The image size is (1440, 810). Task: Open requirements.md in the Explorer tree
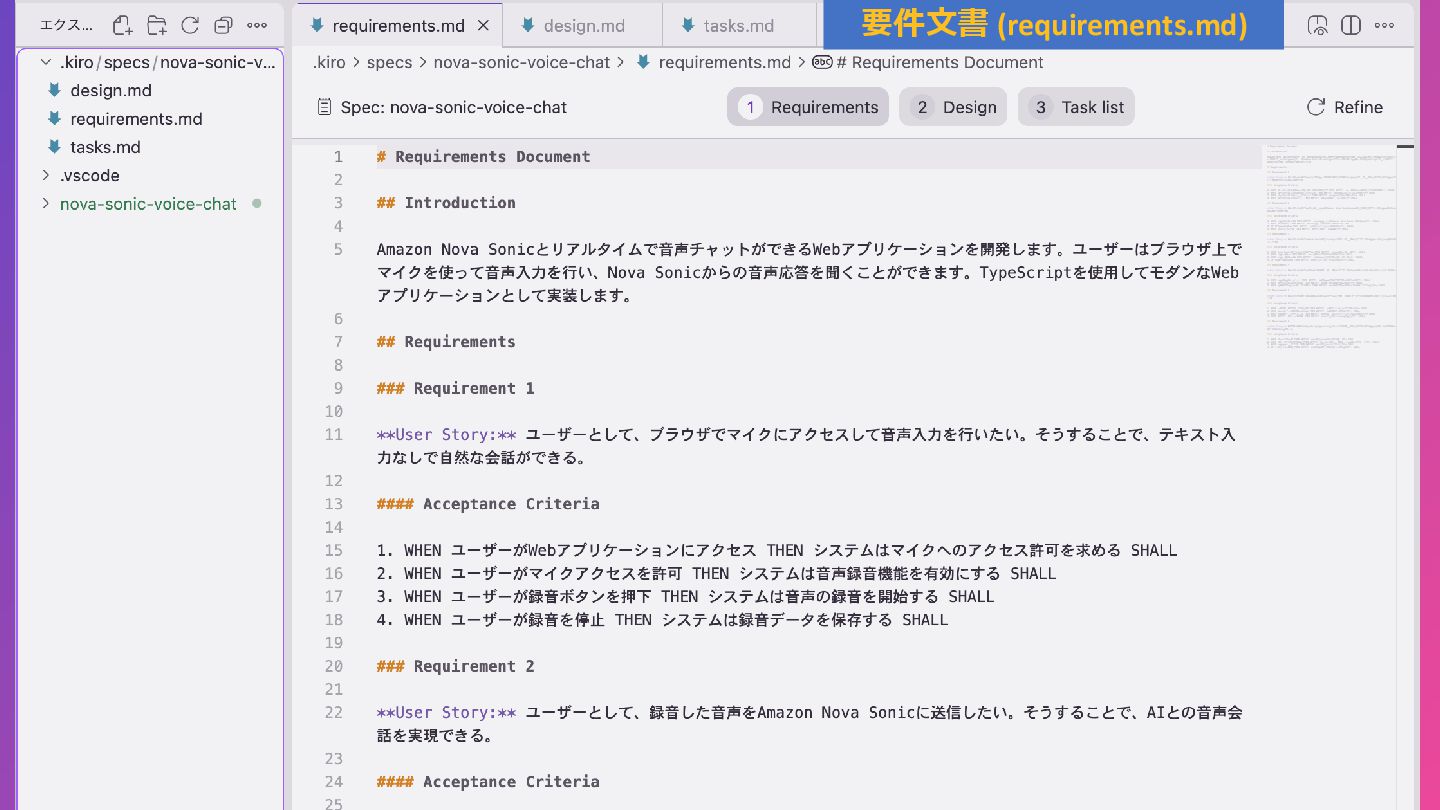click(x=136, y=119)
